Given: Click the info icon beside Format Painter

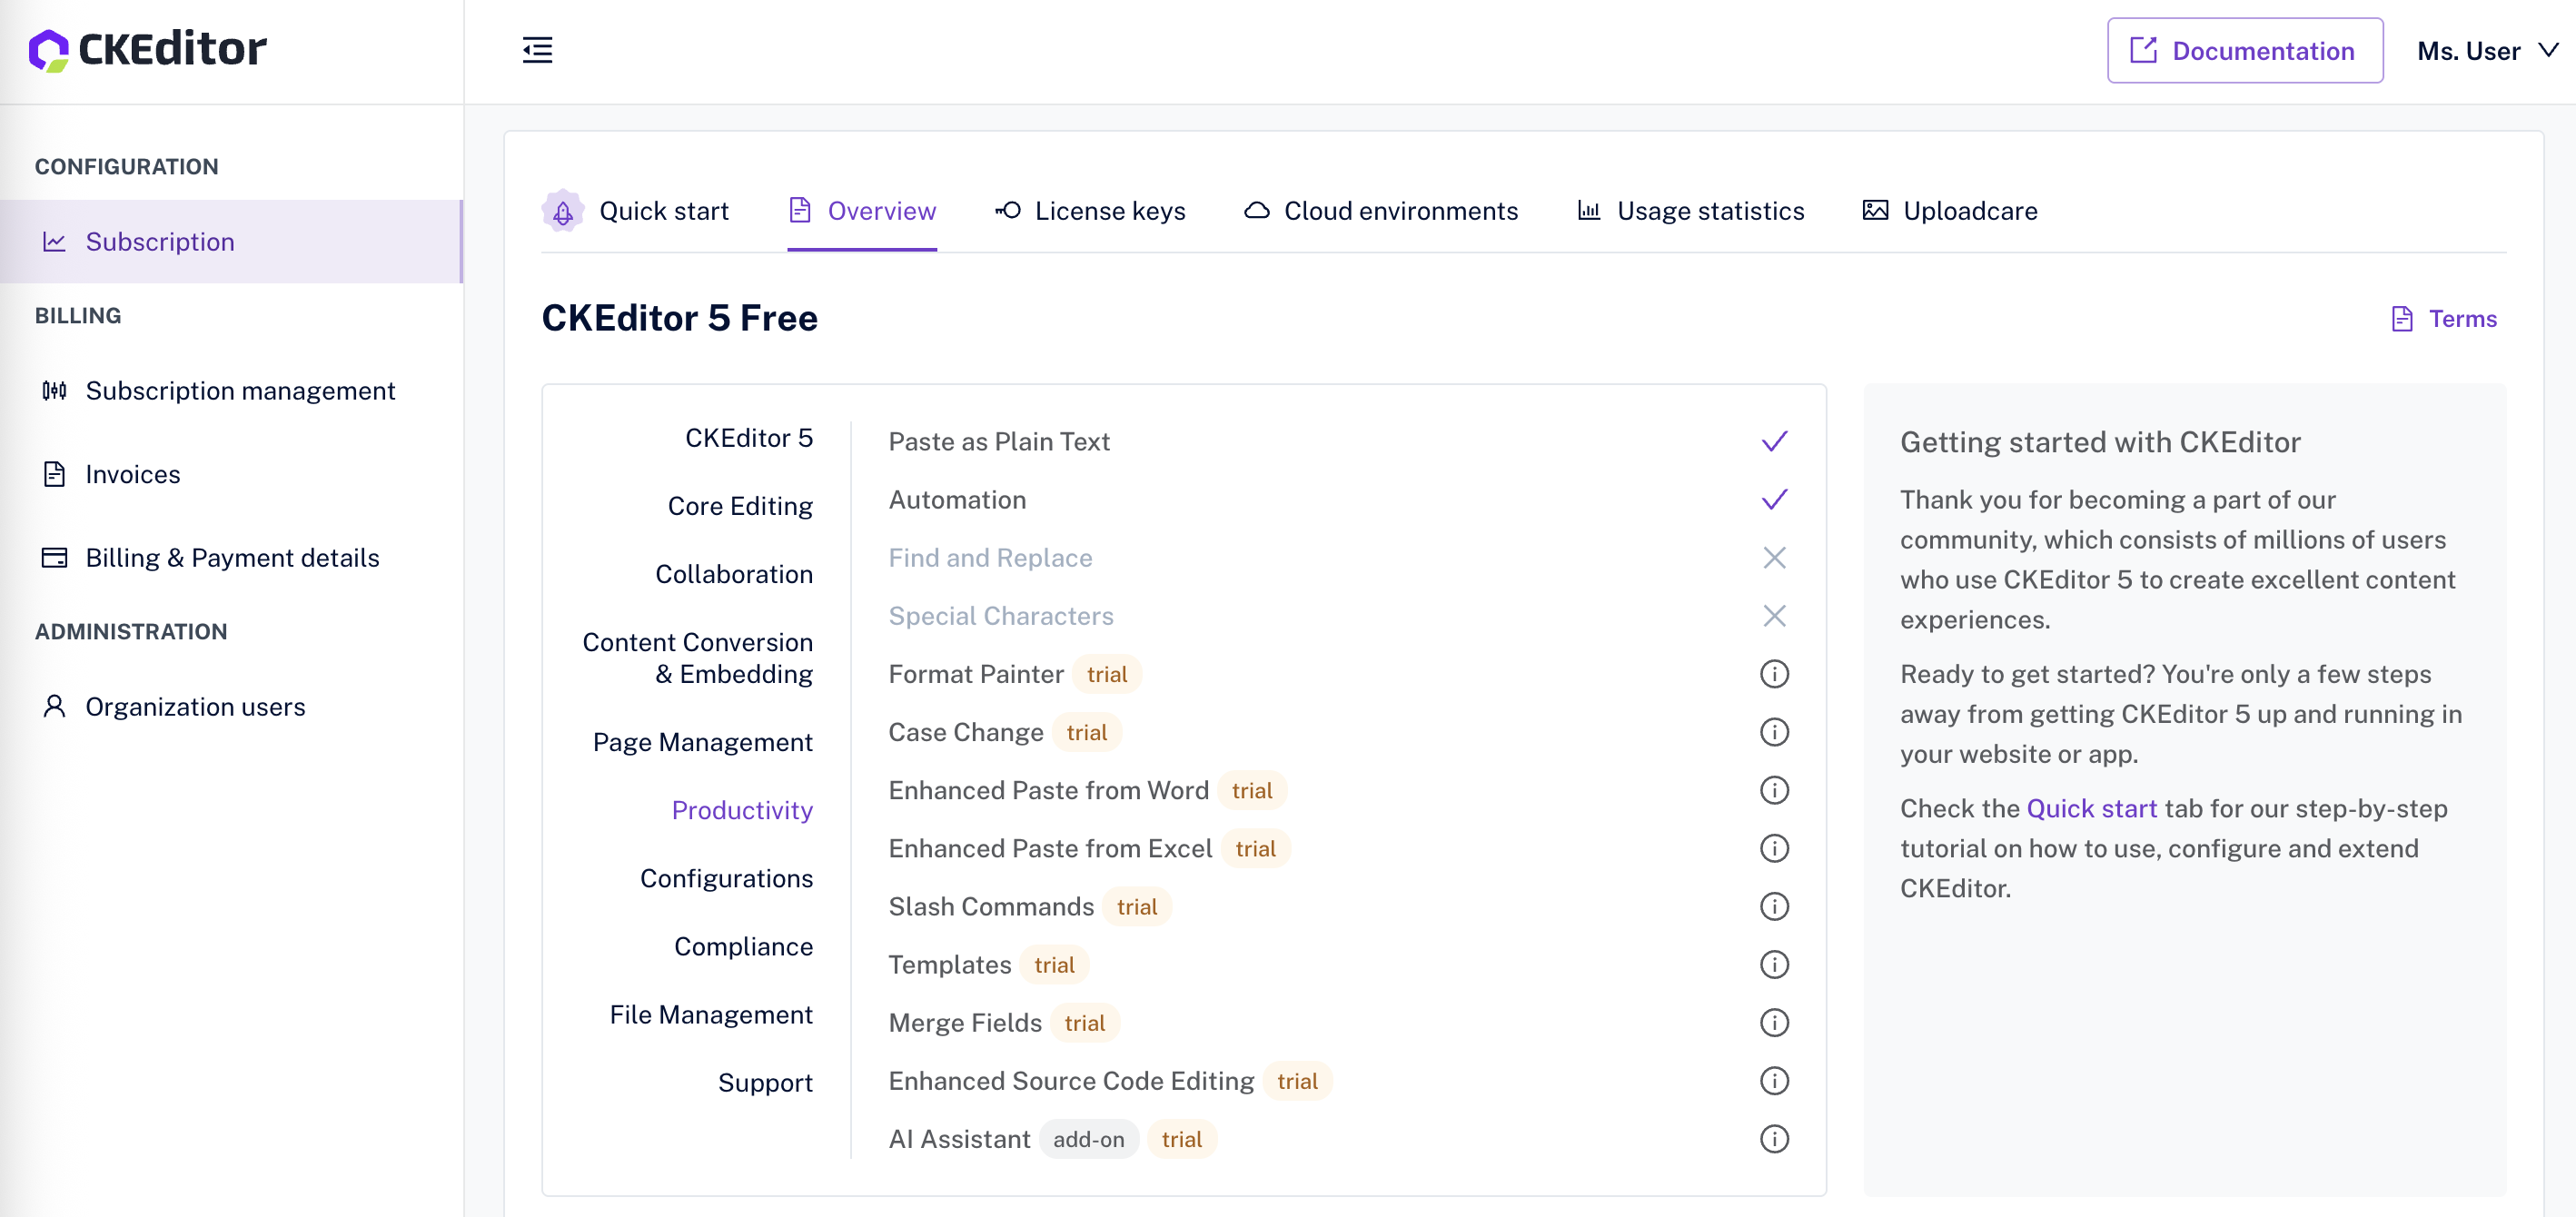Looking at the screenshot, I should [1773, 674].
